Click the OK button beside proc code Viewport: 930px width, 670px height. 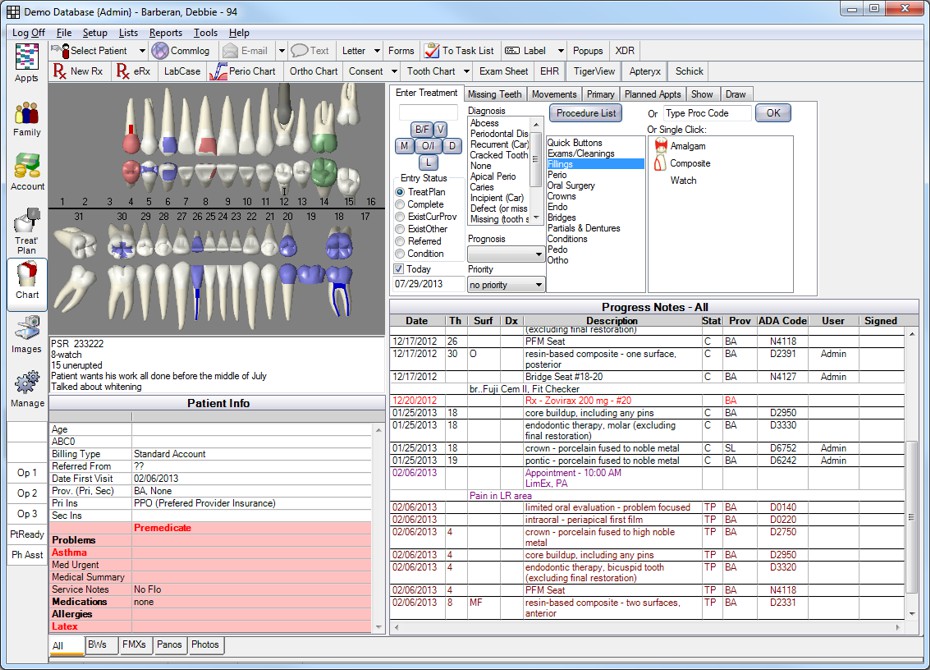tap(773, 113)
